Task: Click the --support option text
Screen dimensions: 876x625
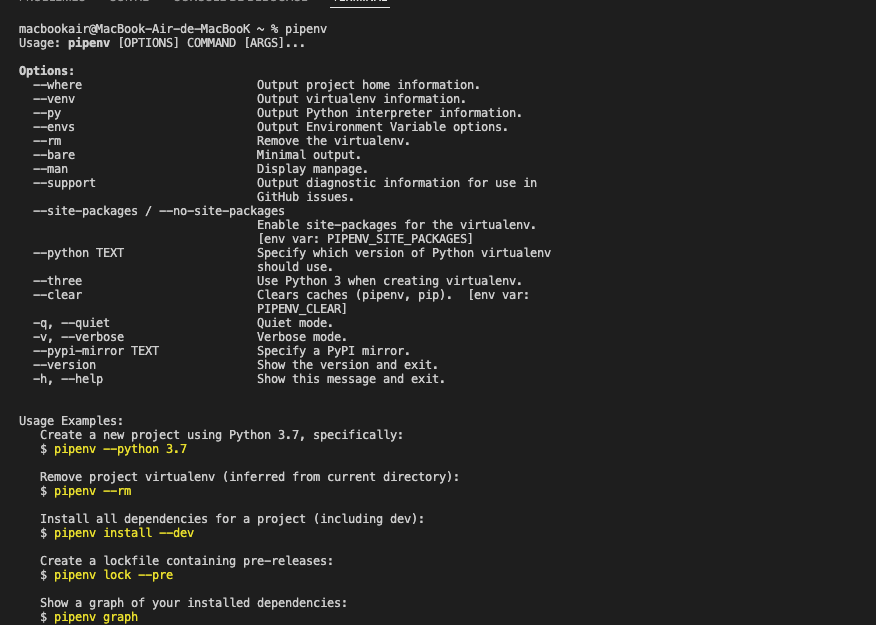Action: pos(64,183)
